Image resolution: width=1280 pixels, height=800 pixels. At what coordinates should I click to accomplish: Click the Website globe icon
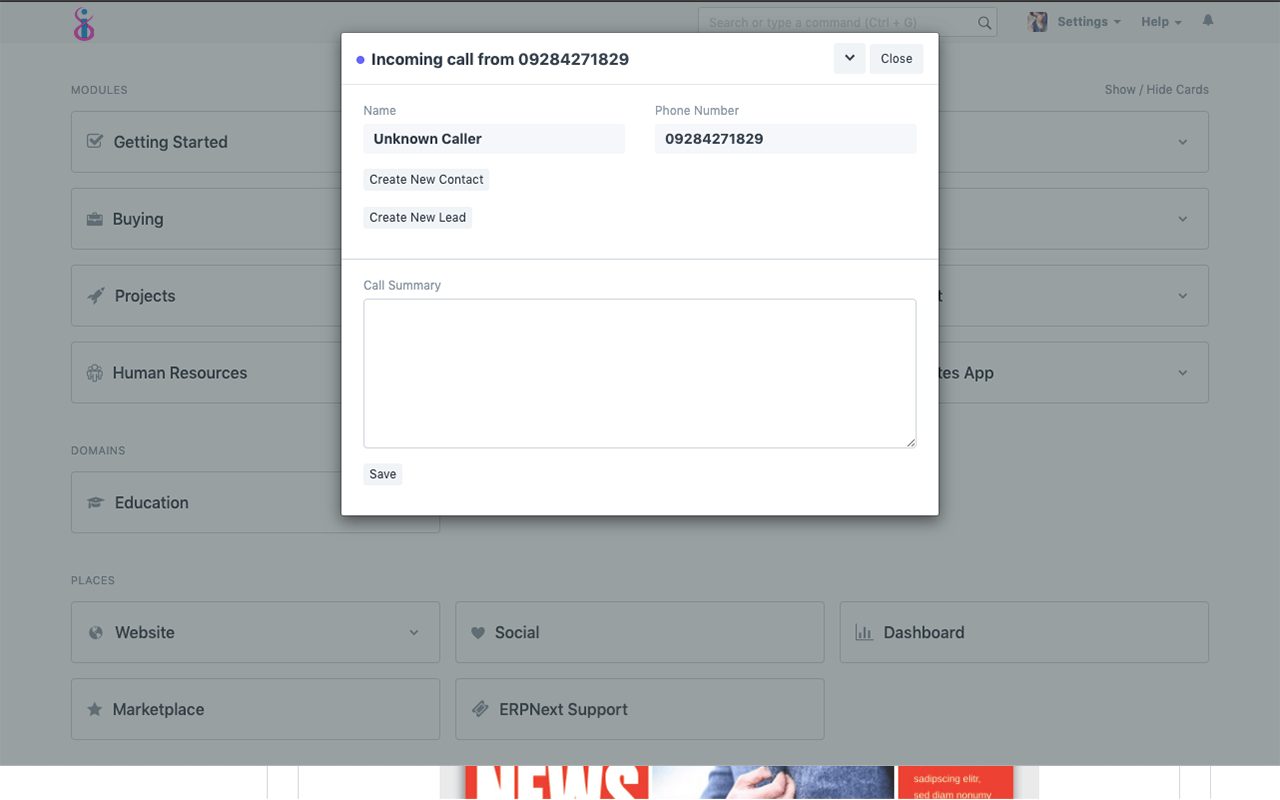(94, 632)
